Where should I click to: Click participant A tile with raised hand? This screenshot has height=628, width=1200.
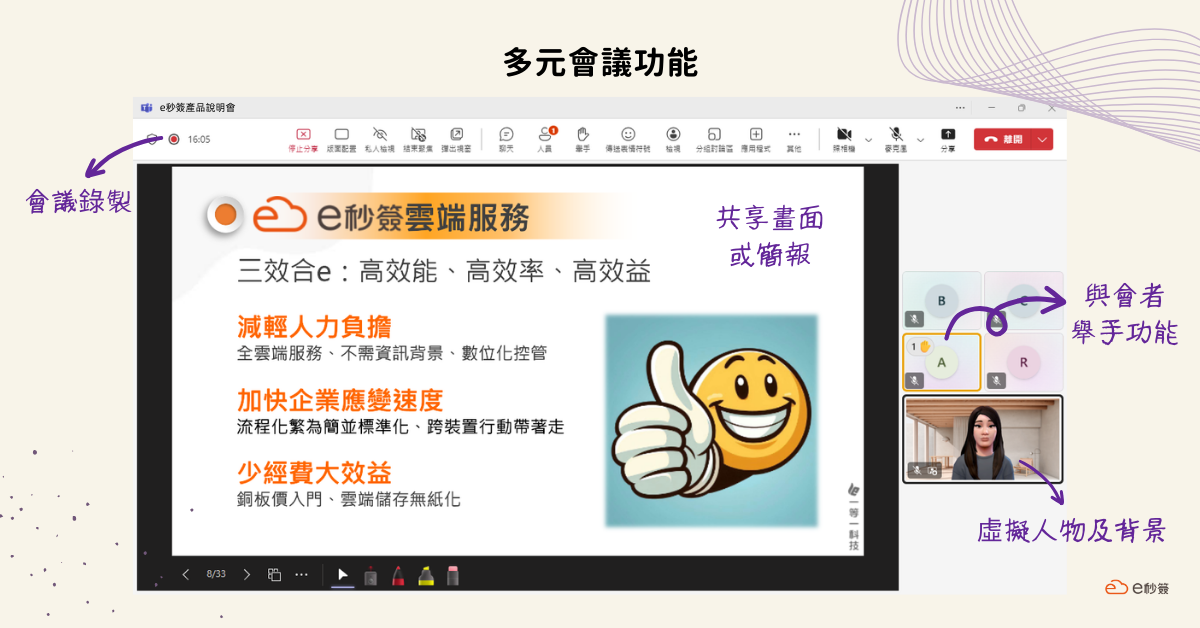[x=941, y=361]
